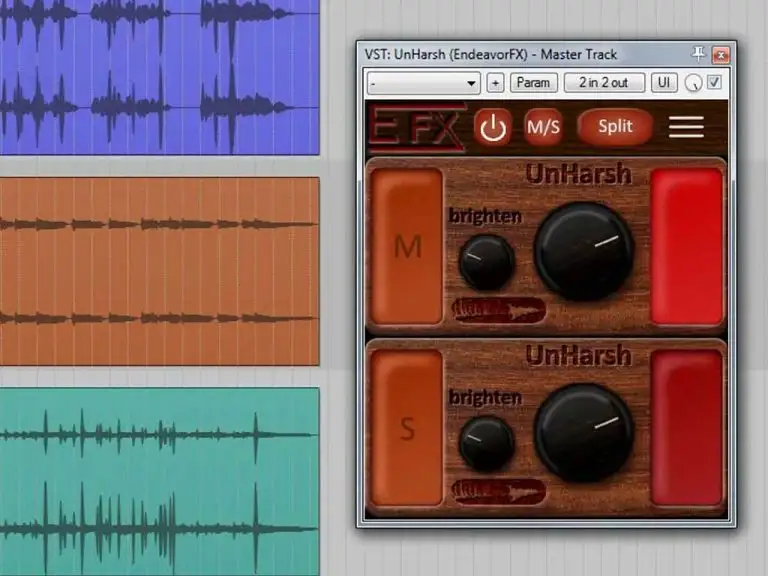Select the blue audio clip track

click(160, 77)
